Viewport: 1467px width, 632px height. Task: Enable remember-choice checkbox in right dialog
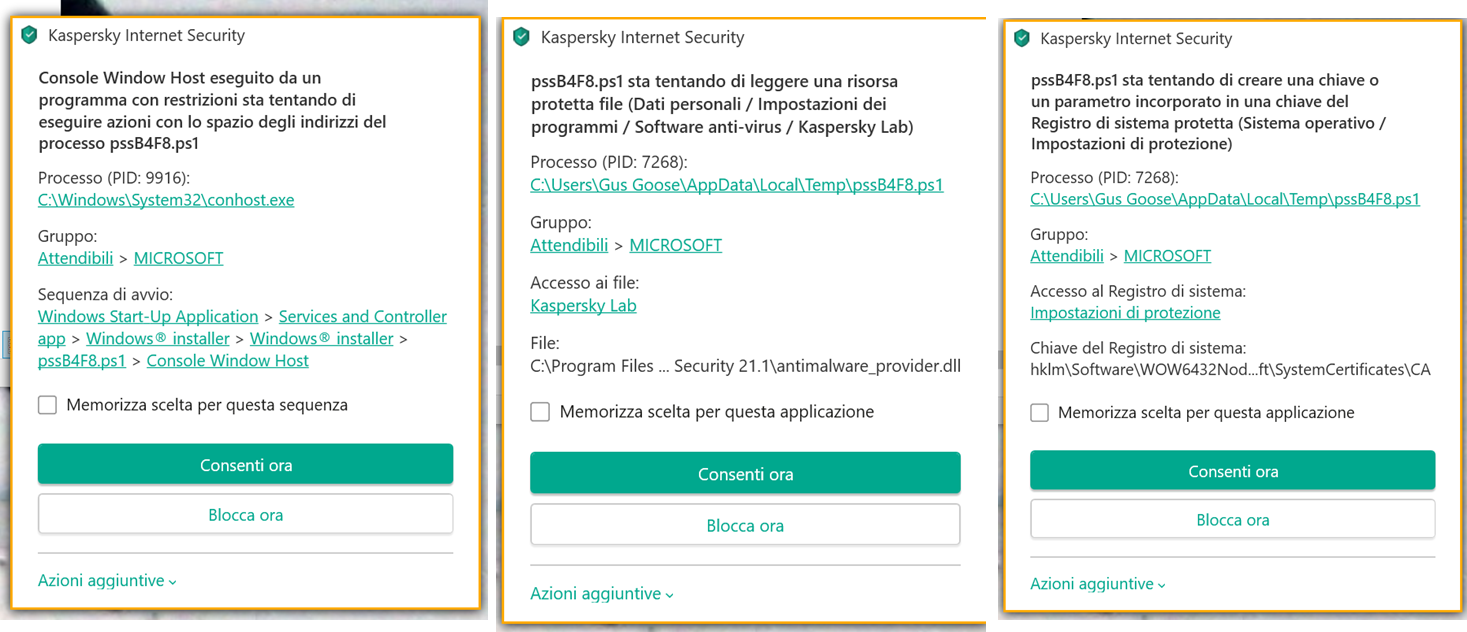click(x=1040, y=413)
